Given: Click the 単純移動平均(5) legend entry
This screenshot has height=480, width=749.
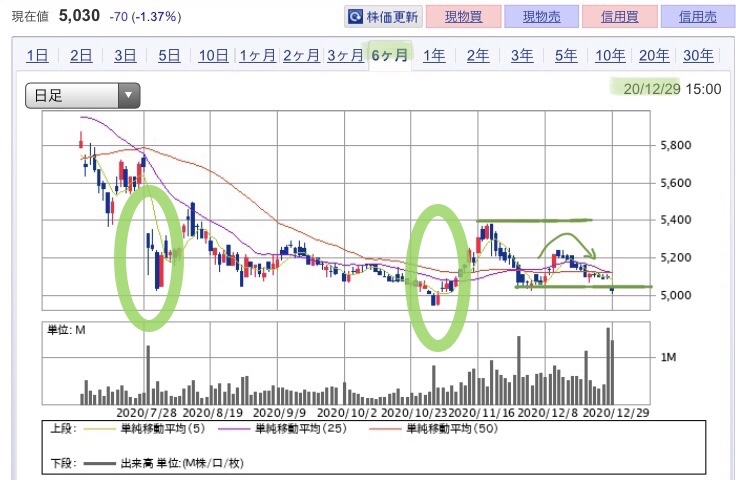Looking at the screenshot, I should pos(145,428).
